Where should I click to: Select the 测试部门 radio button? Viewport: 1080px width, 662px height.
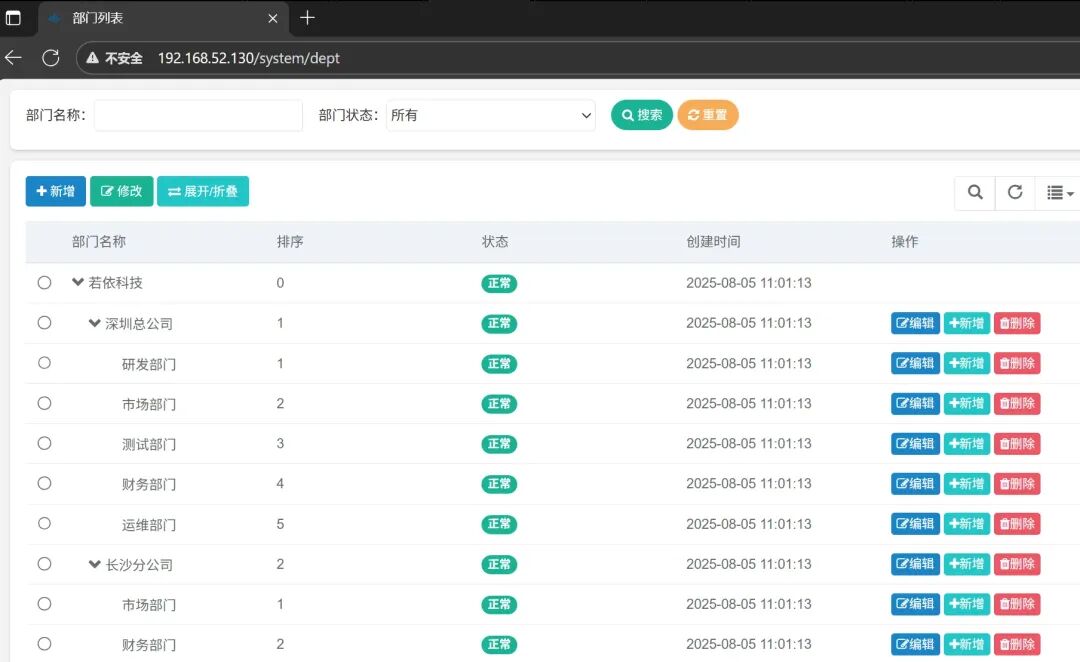click(x=44, y=443)
